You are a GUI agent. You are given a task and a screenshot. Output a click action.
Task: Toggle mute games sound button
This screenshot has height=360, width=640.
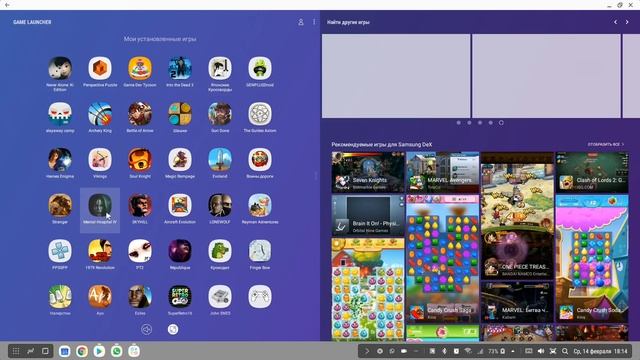pyautogui.click(x=147, y=329)
